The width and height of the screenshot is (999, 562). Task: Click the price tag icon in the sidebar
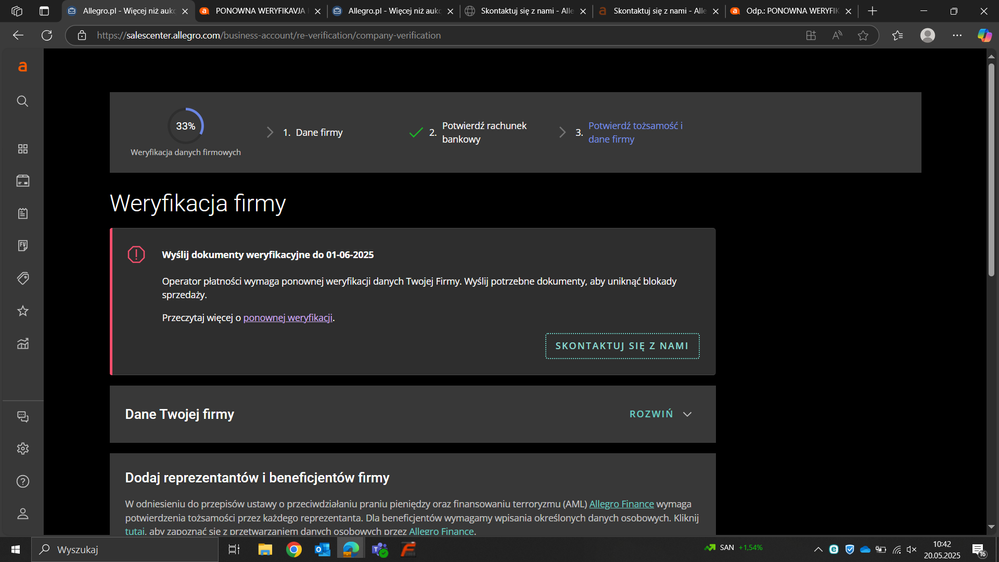(x=22, y=278)
